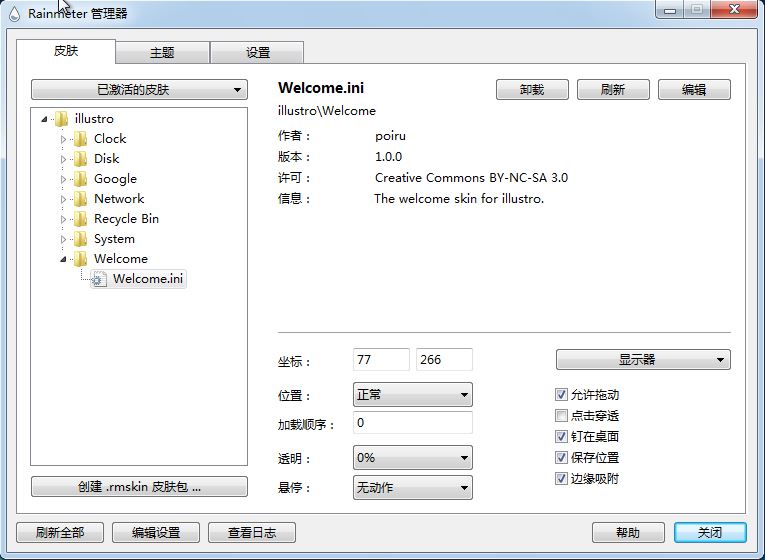Click the Clock folder icon

click(81, 139)
